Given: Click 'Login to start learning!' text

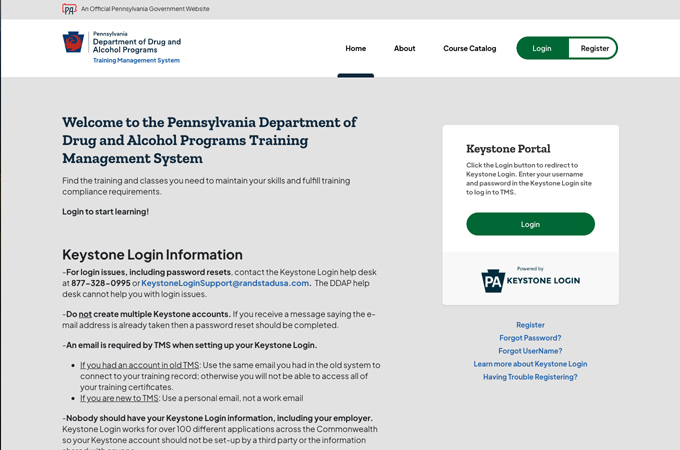Looking at the screenshot, I should click(105, 212).
